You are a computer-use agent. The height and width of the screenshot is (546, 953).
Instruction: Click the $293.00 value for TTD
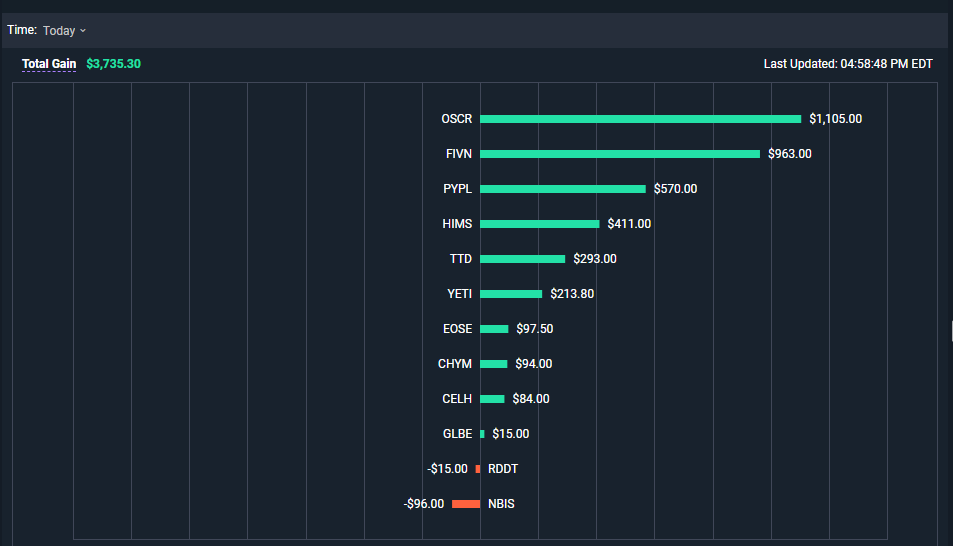[595, 258]
